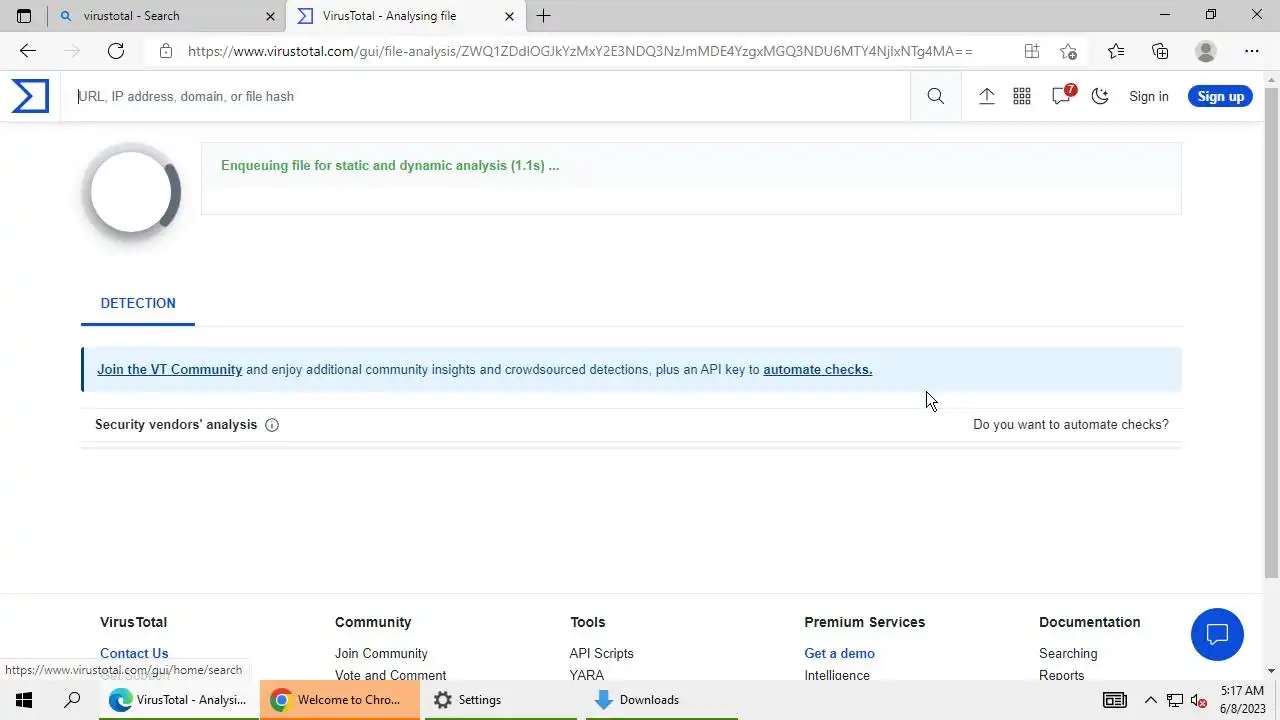Image resolution: width=1280 pixels, height=720 pixels.
Task: Open split screen icon in address bar
Action: (1031, 51)
